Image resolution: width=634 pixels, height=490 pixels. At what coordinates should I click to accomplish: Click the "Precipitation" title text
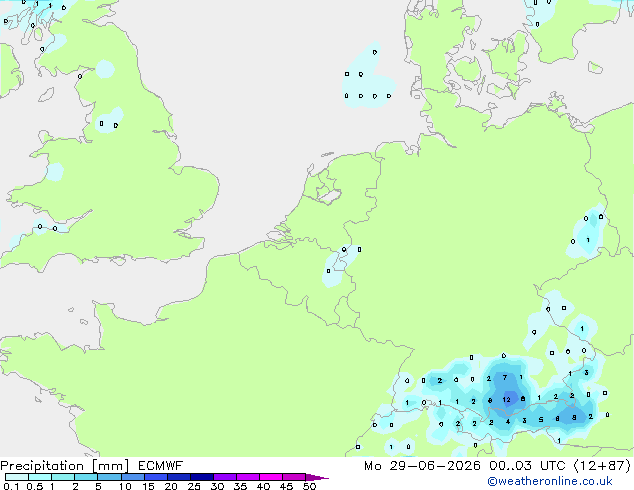[42, 466]
